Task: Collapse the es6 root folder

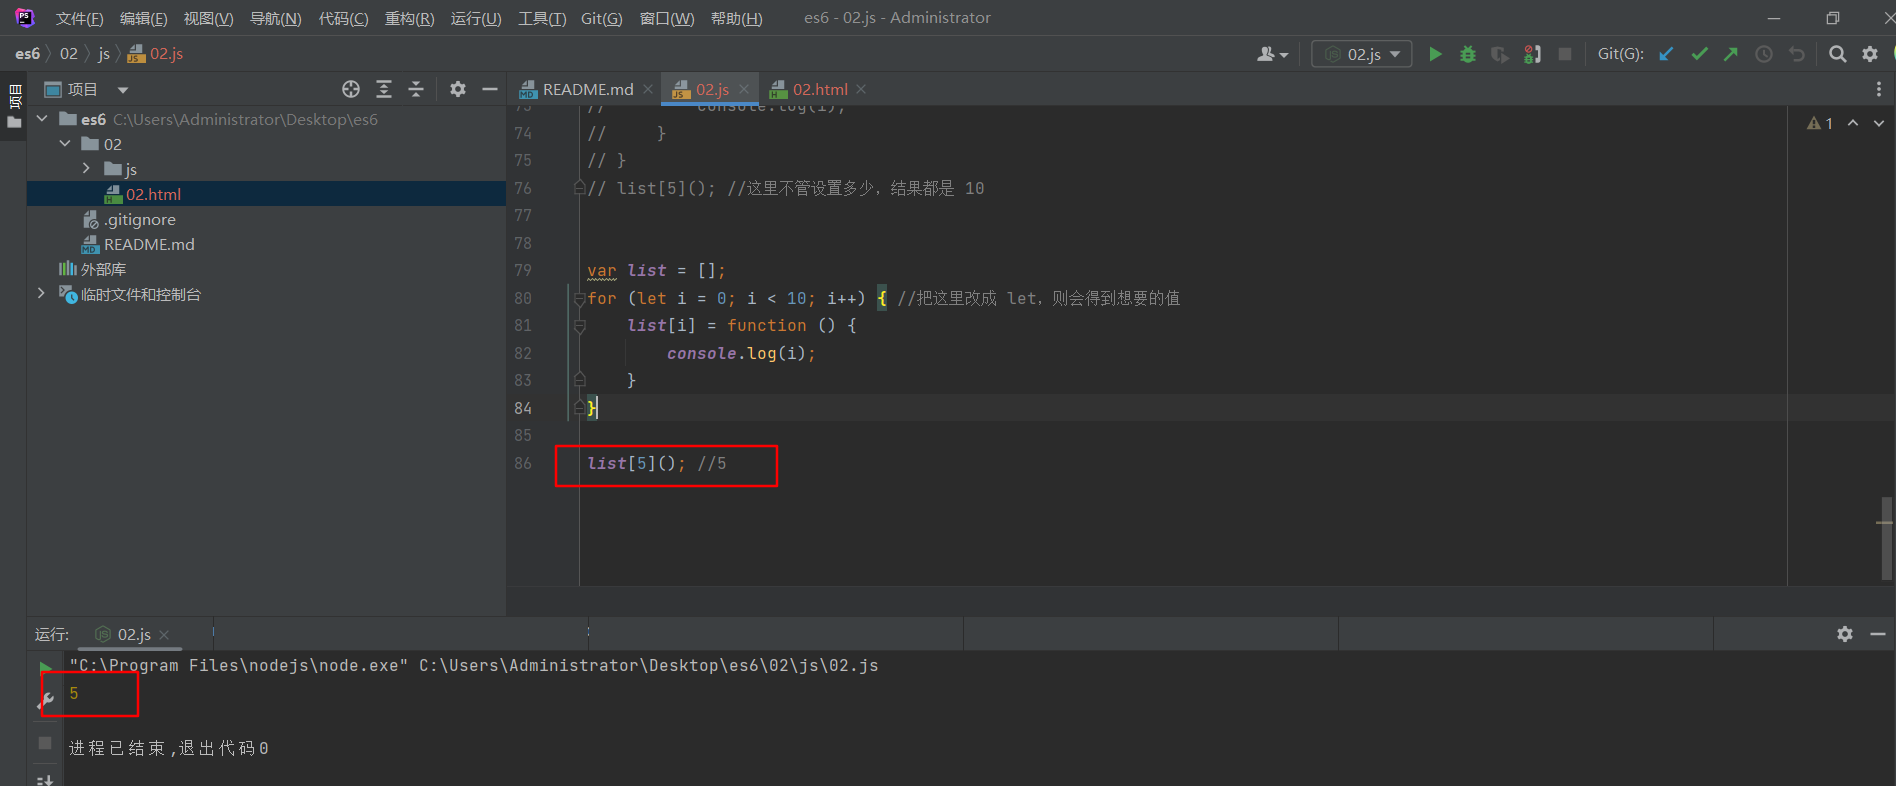Action: point(42,119)
